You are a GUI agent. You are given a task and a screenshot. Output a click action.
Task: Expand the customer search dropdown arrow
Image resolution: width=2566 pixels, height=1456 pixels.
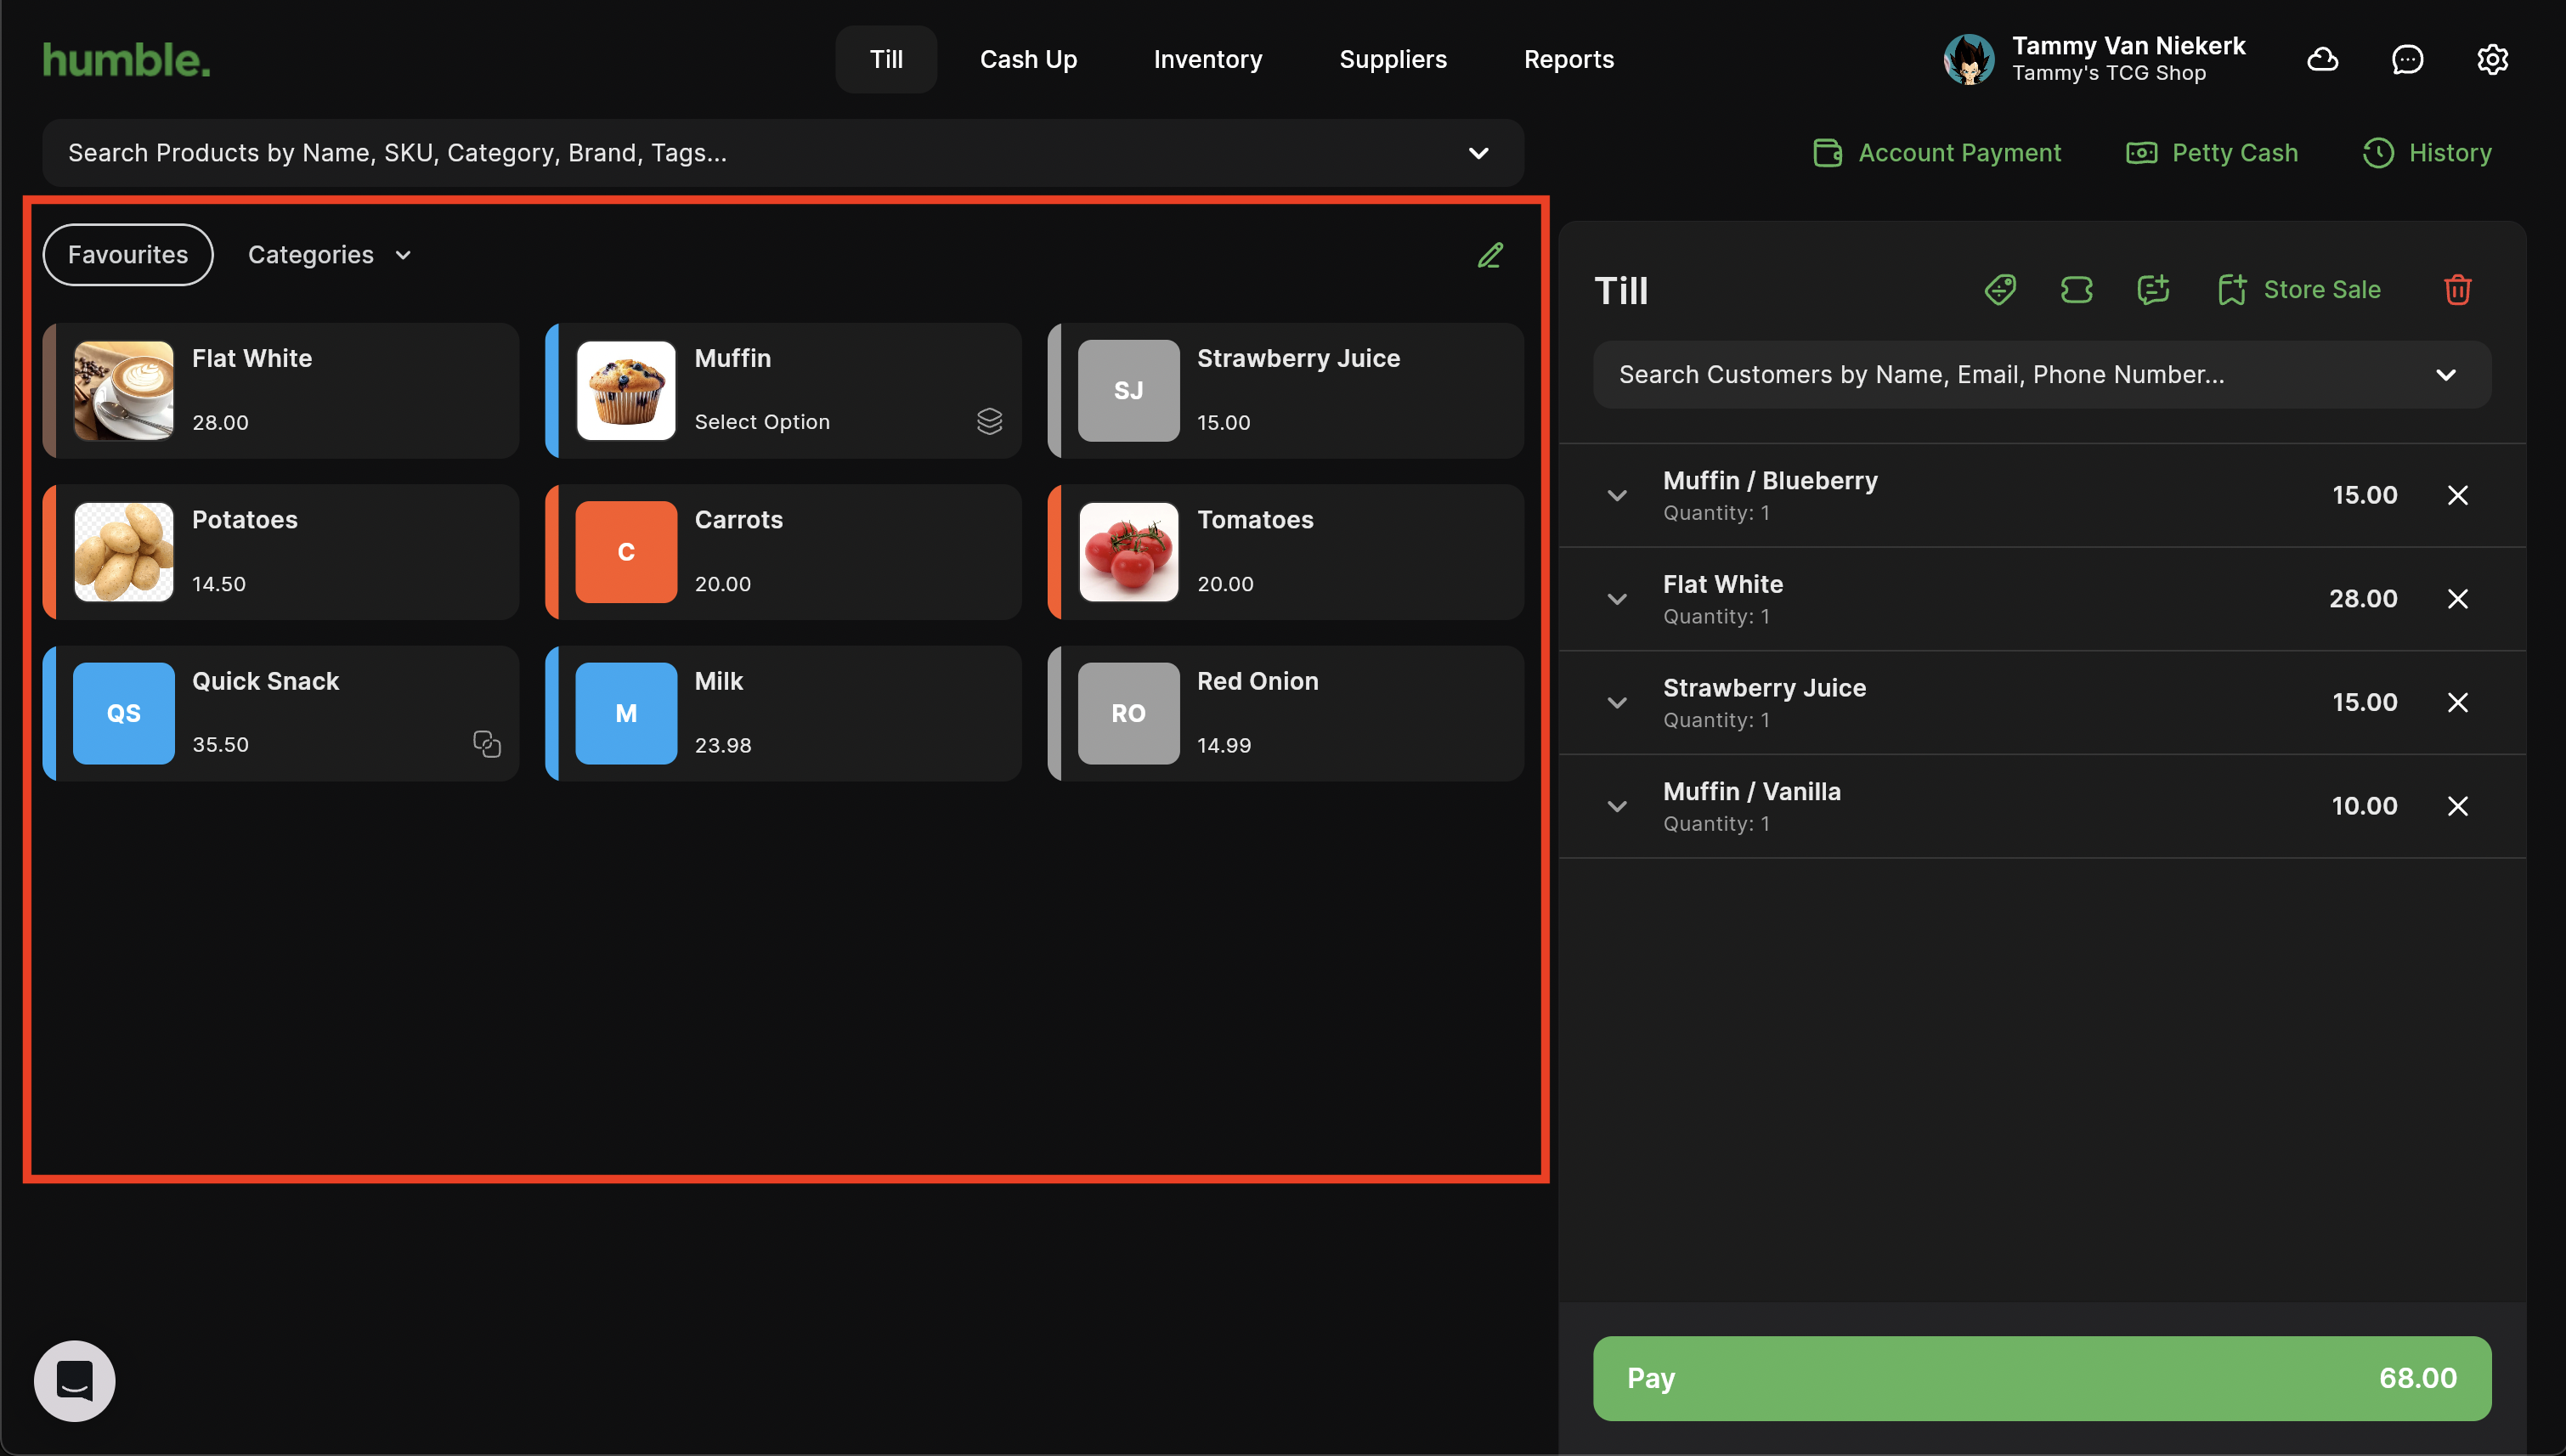[x=2445, y=375]
